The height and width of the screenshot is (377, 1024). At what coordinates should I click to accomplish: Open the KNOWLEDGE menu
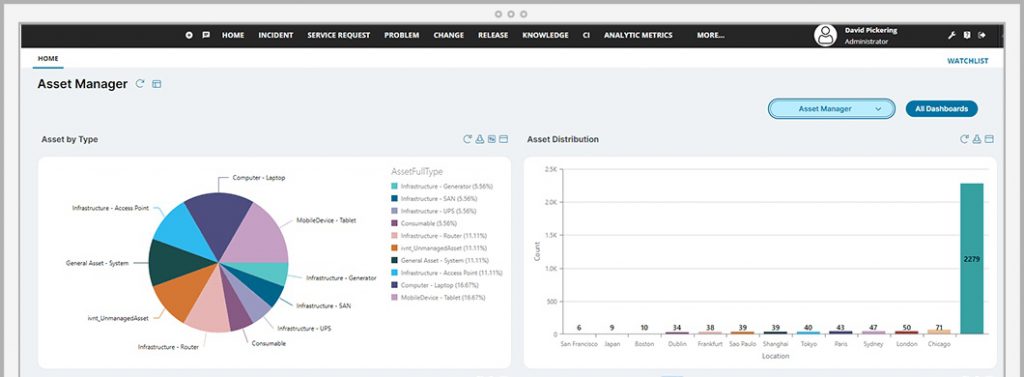pos(545,35)
